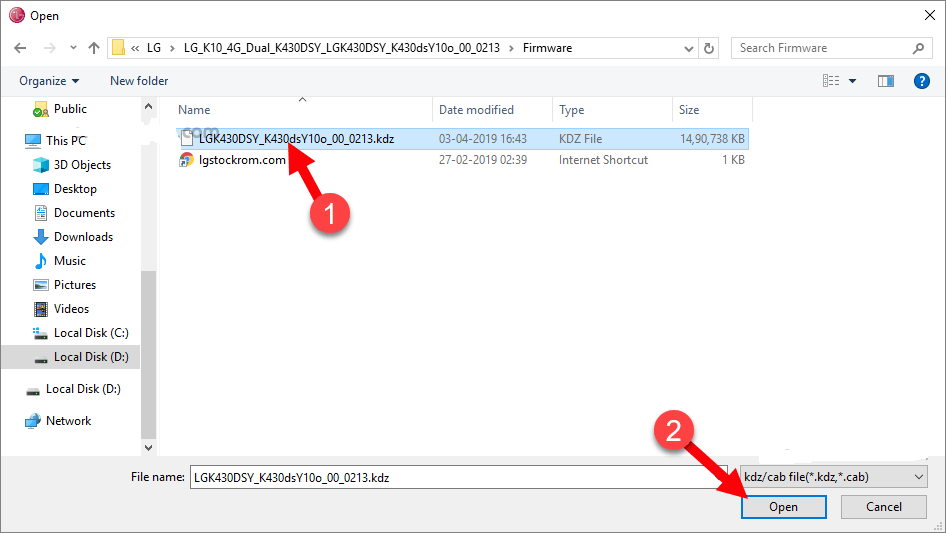Open the Help question mark icon

pyautogui.click(x=921, y=81)
